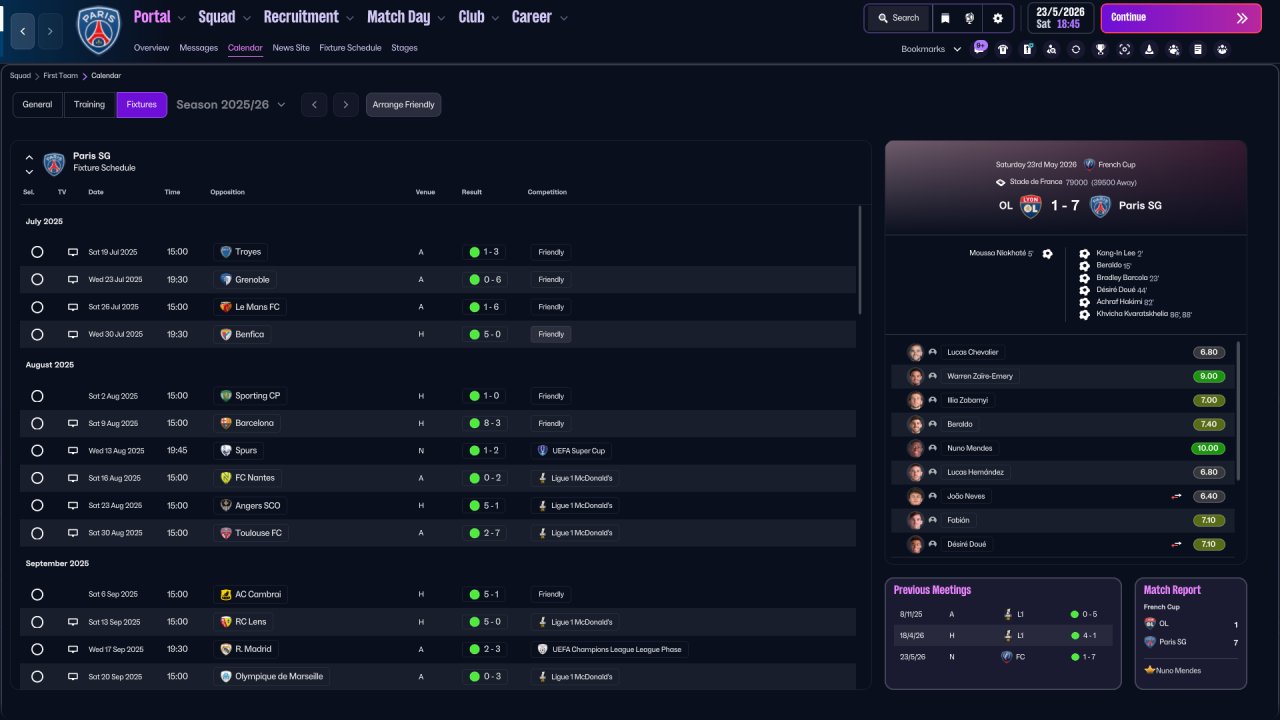Click the Lucas Chevalier player photo

tap(915, 352)
